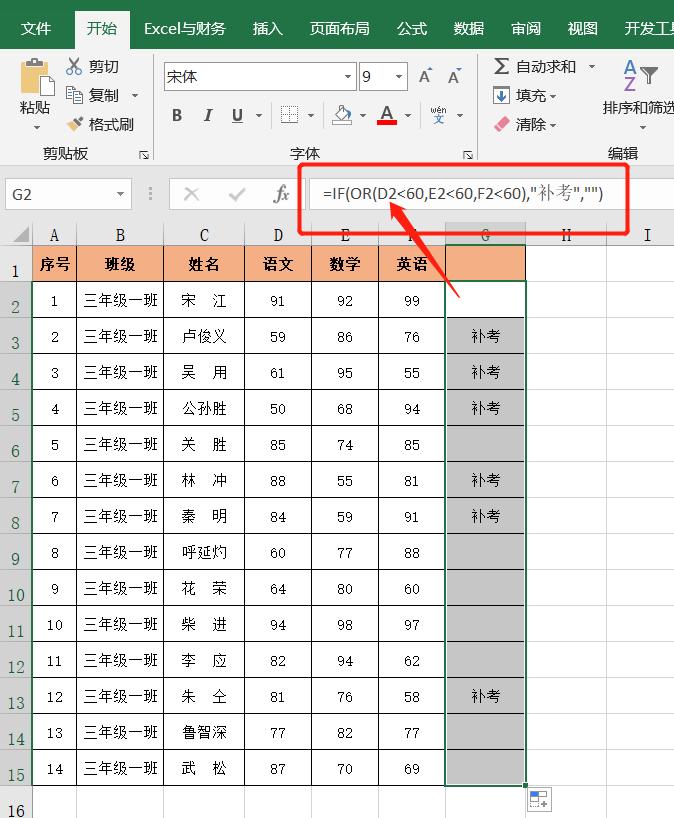The height and width of the screenshot is (818, 674).
Task: Click the Select All corner triangle
Action: pos(21,235)
